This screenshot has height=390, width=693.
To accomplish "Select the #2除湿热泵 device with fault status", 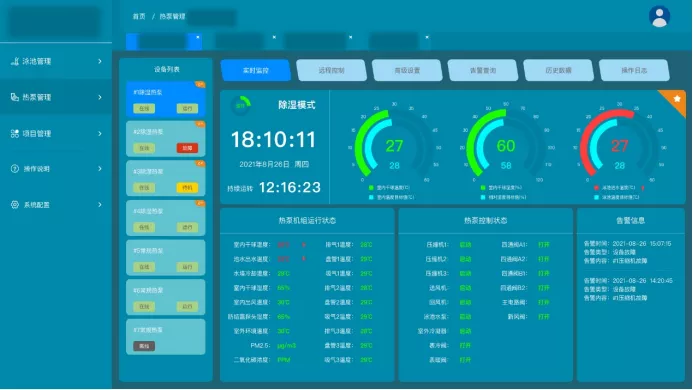I will (166, 139).
